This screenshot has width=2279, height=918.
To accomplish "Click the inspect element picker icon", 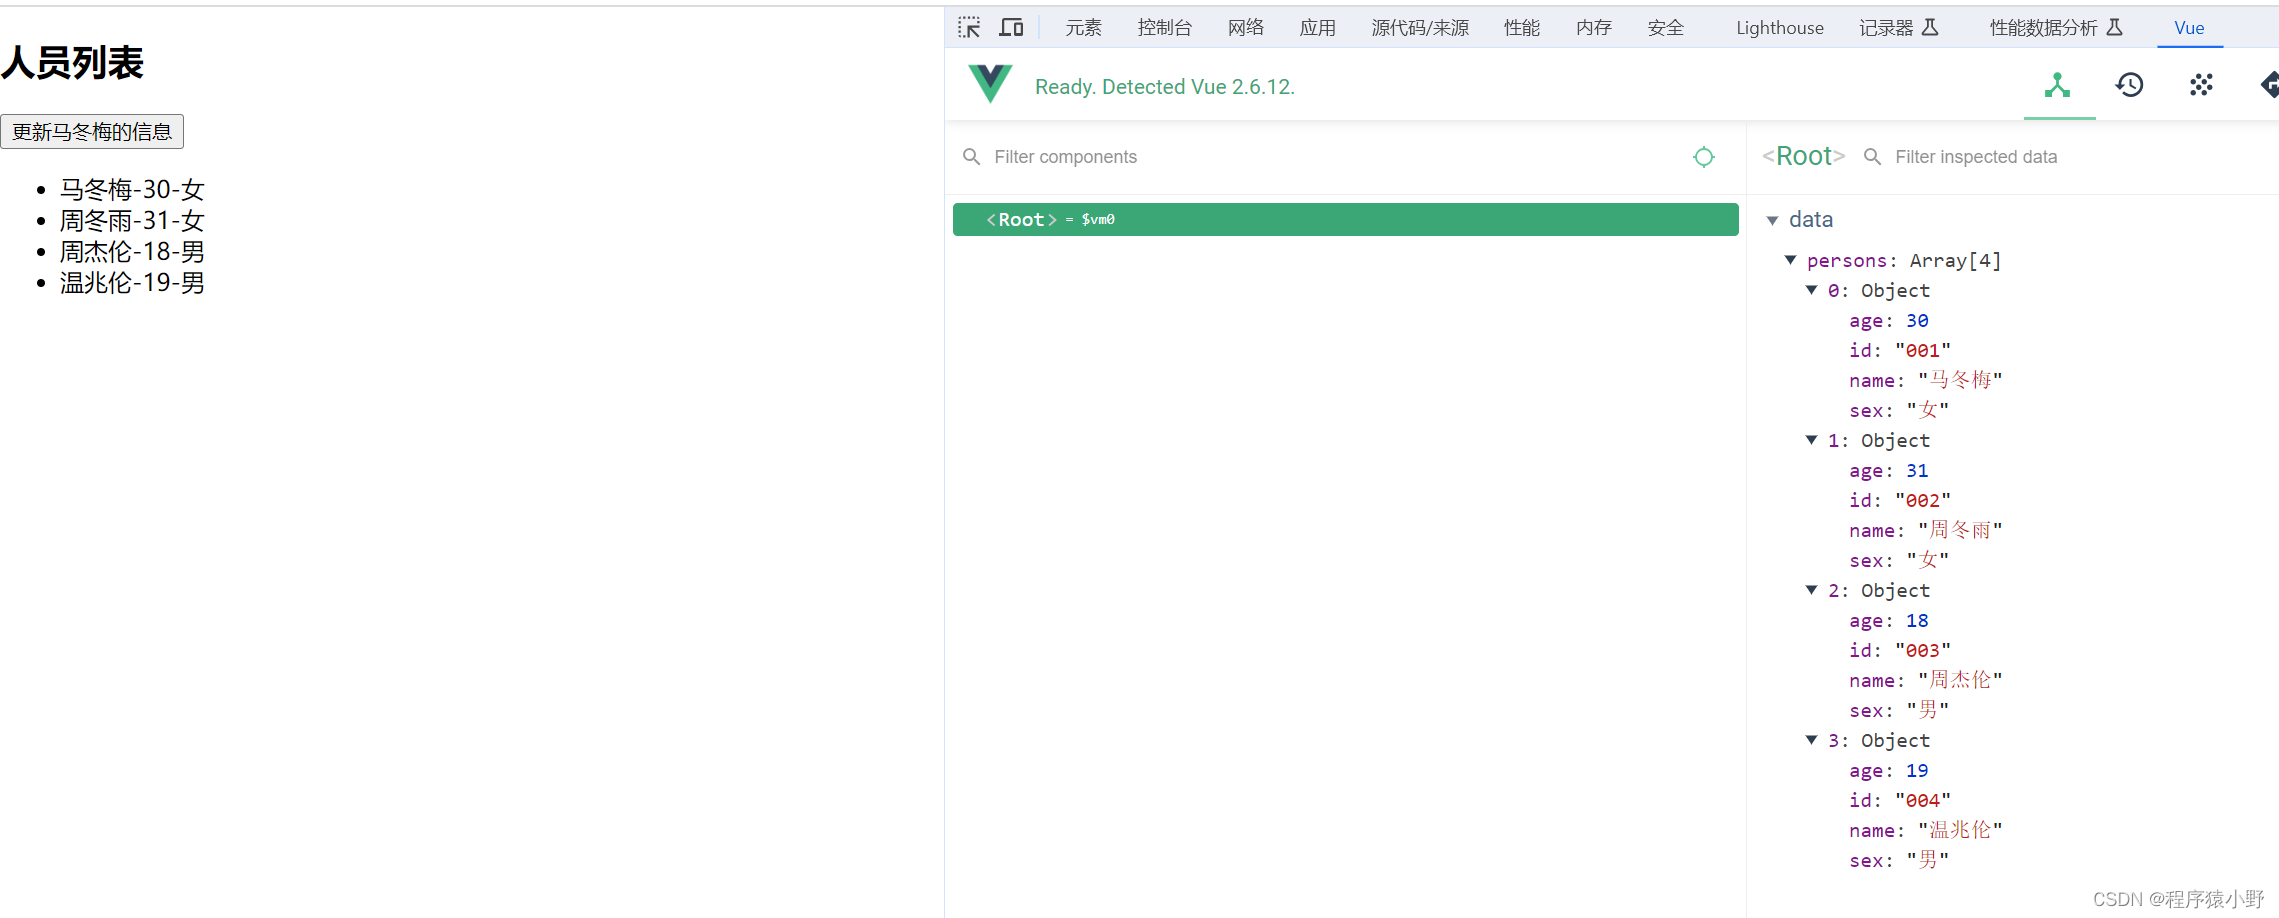I will coord(968,27).
